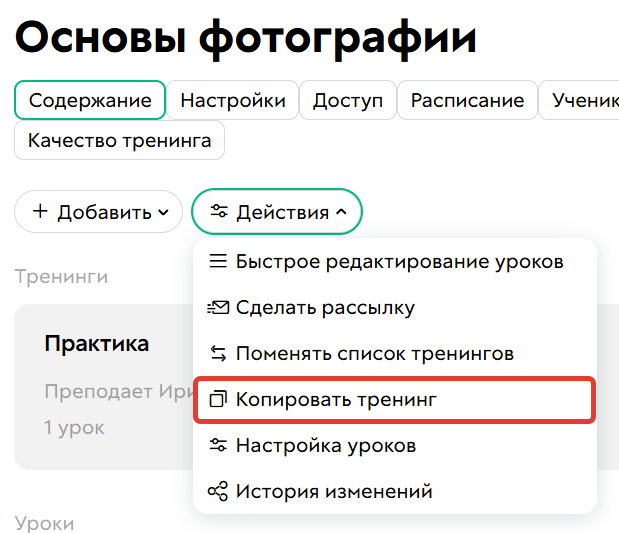Choose История изменений from the menu
The width and height of the screenshot is (619, 533).
point(334,492)
